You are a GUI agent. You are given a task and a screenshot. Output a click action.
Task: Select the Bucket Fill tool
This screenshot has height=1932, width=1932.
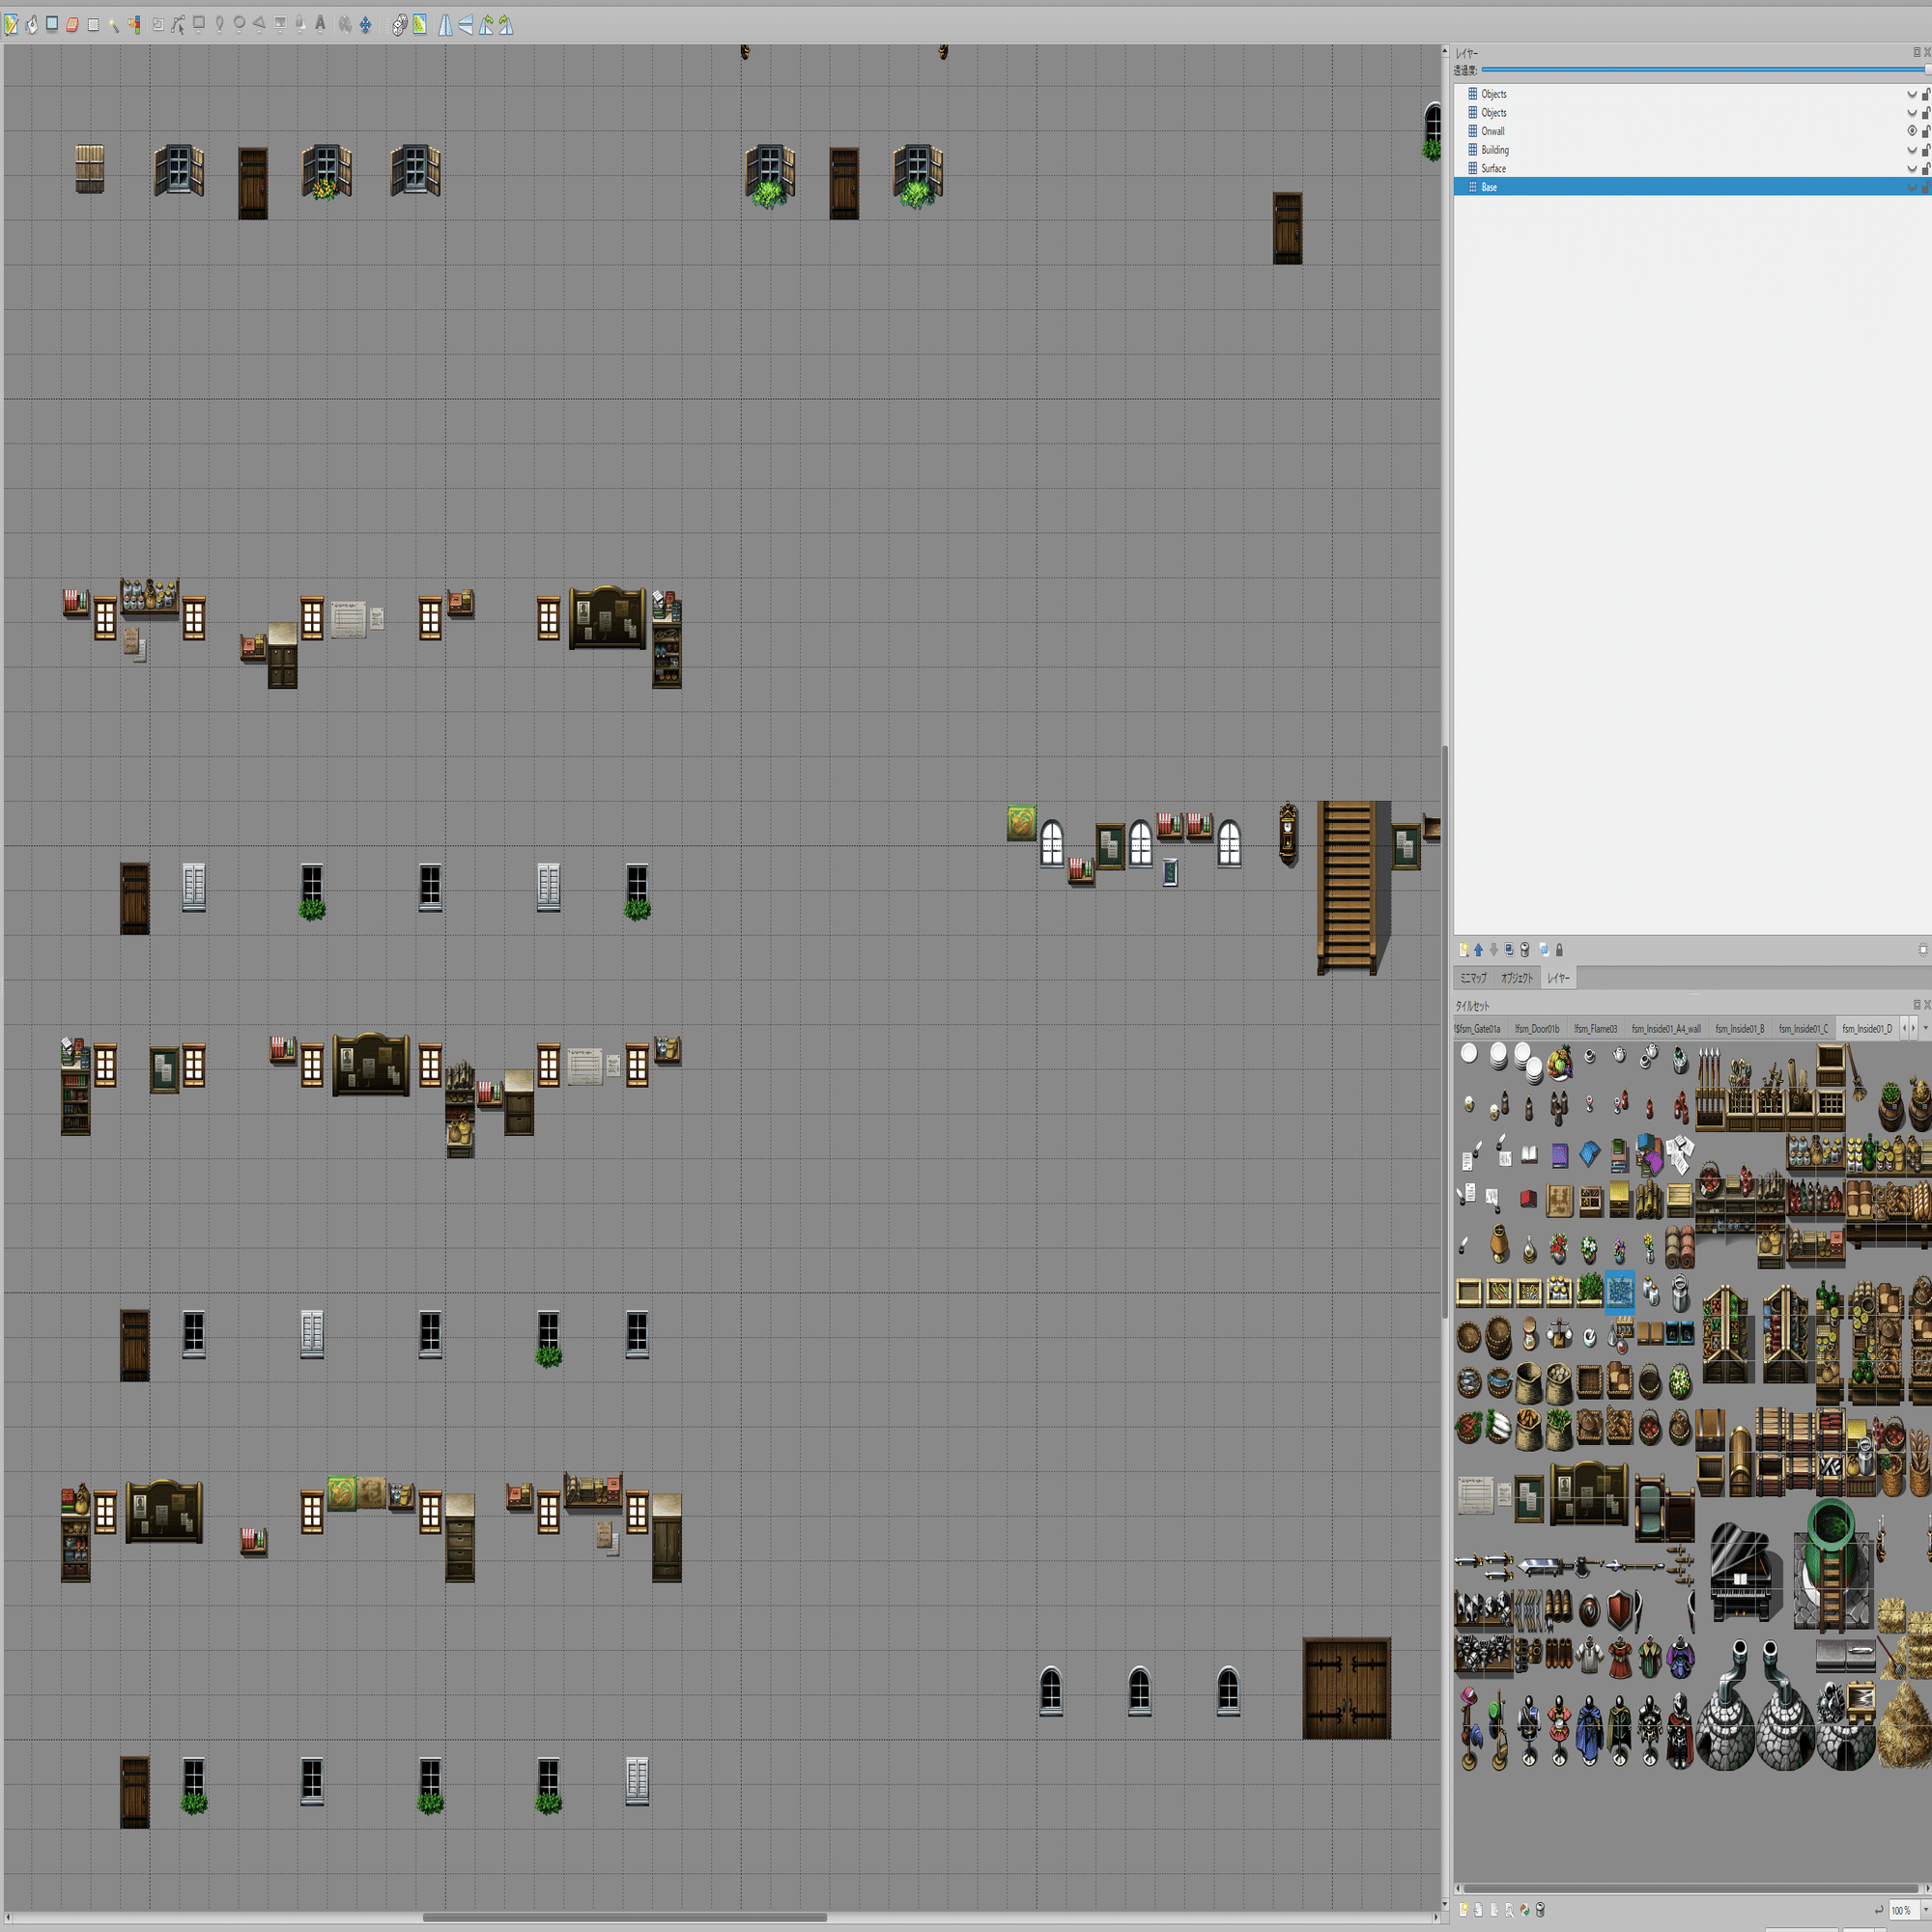(31, 25)
